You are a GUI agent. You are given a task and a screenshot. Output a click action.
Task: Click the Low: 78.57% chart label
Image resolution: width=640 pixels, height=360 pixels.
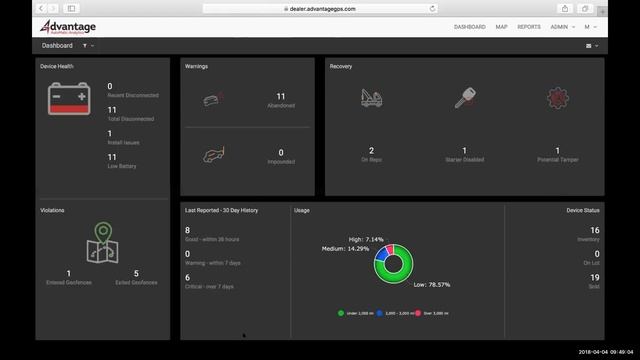[x=432, y=284]
